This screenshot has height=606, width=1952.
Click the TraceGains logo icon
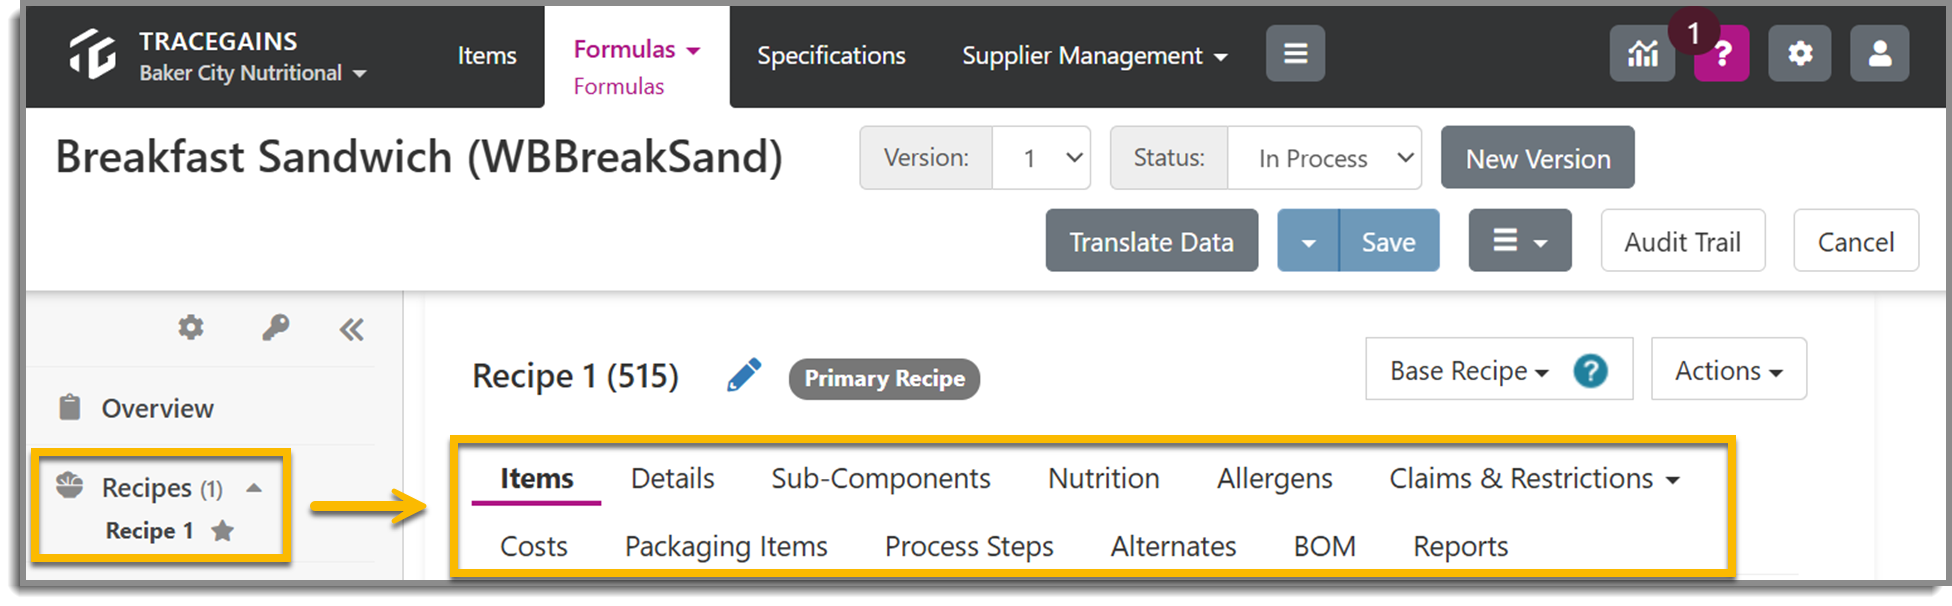93,54
